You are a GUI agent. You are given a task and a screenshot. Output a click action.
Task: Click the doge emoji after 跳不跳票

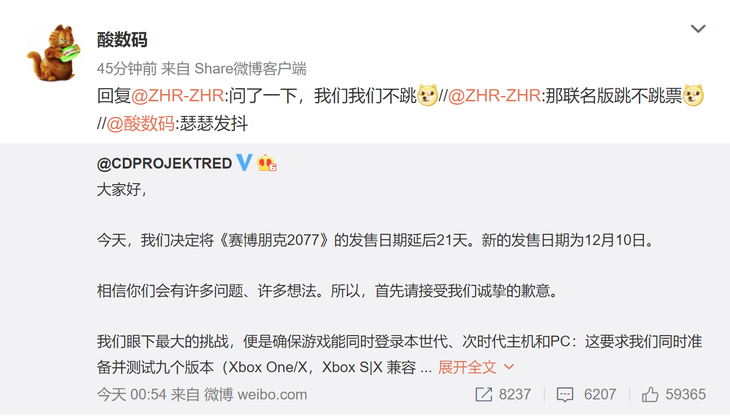693,95
